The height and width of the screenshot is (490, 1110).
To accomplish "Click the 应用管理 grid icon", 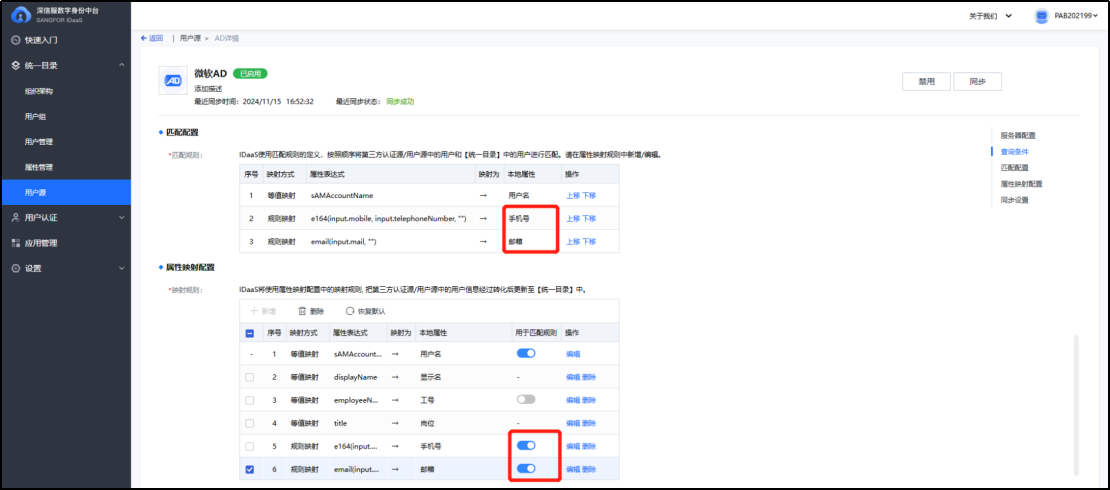I will click(x=15, y=242).
